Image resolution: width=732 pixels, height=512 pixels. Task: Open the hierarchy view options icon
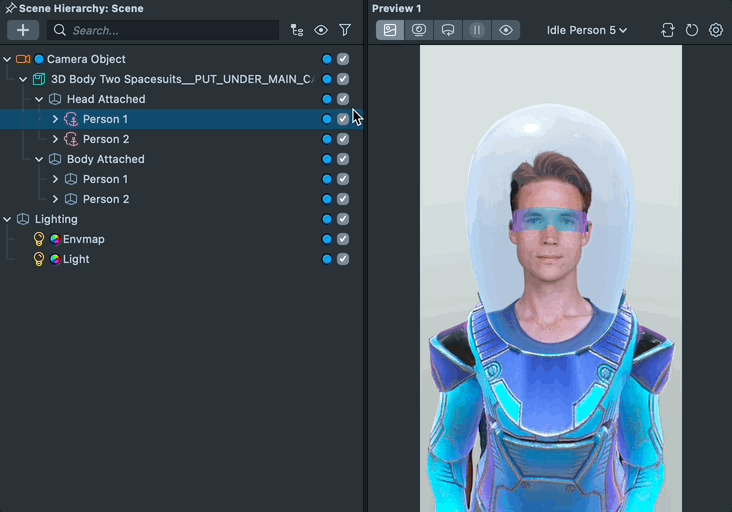tap(297, 30)
